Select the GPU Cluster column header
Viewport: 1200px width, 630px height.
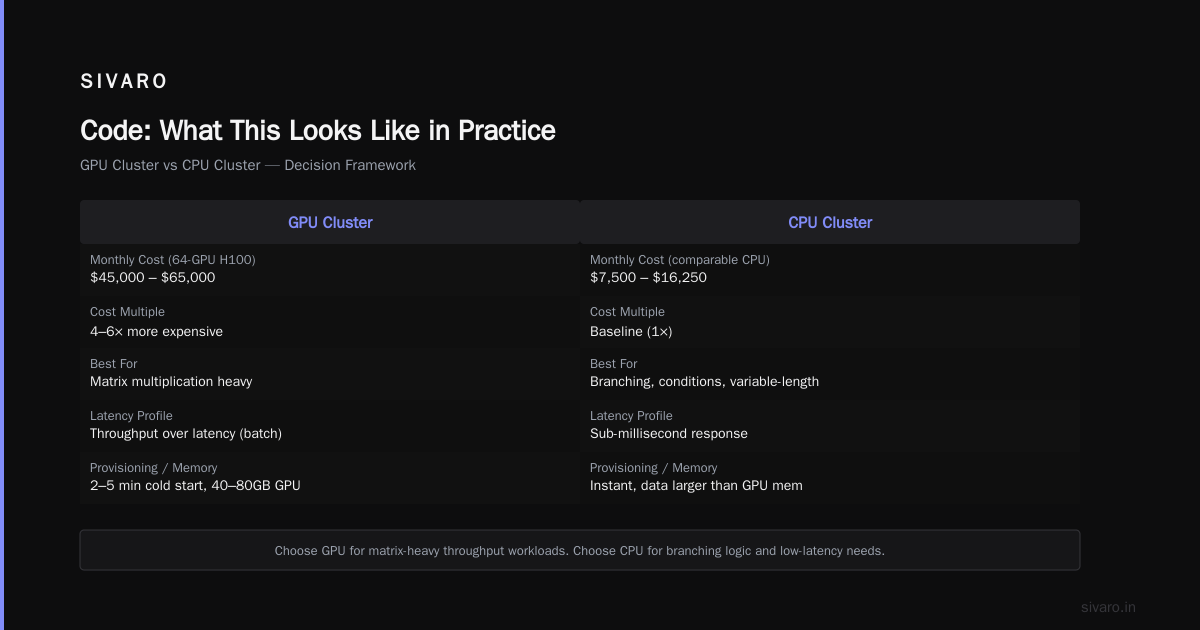(x=330, y=222)
